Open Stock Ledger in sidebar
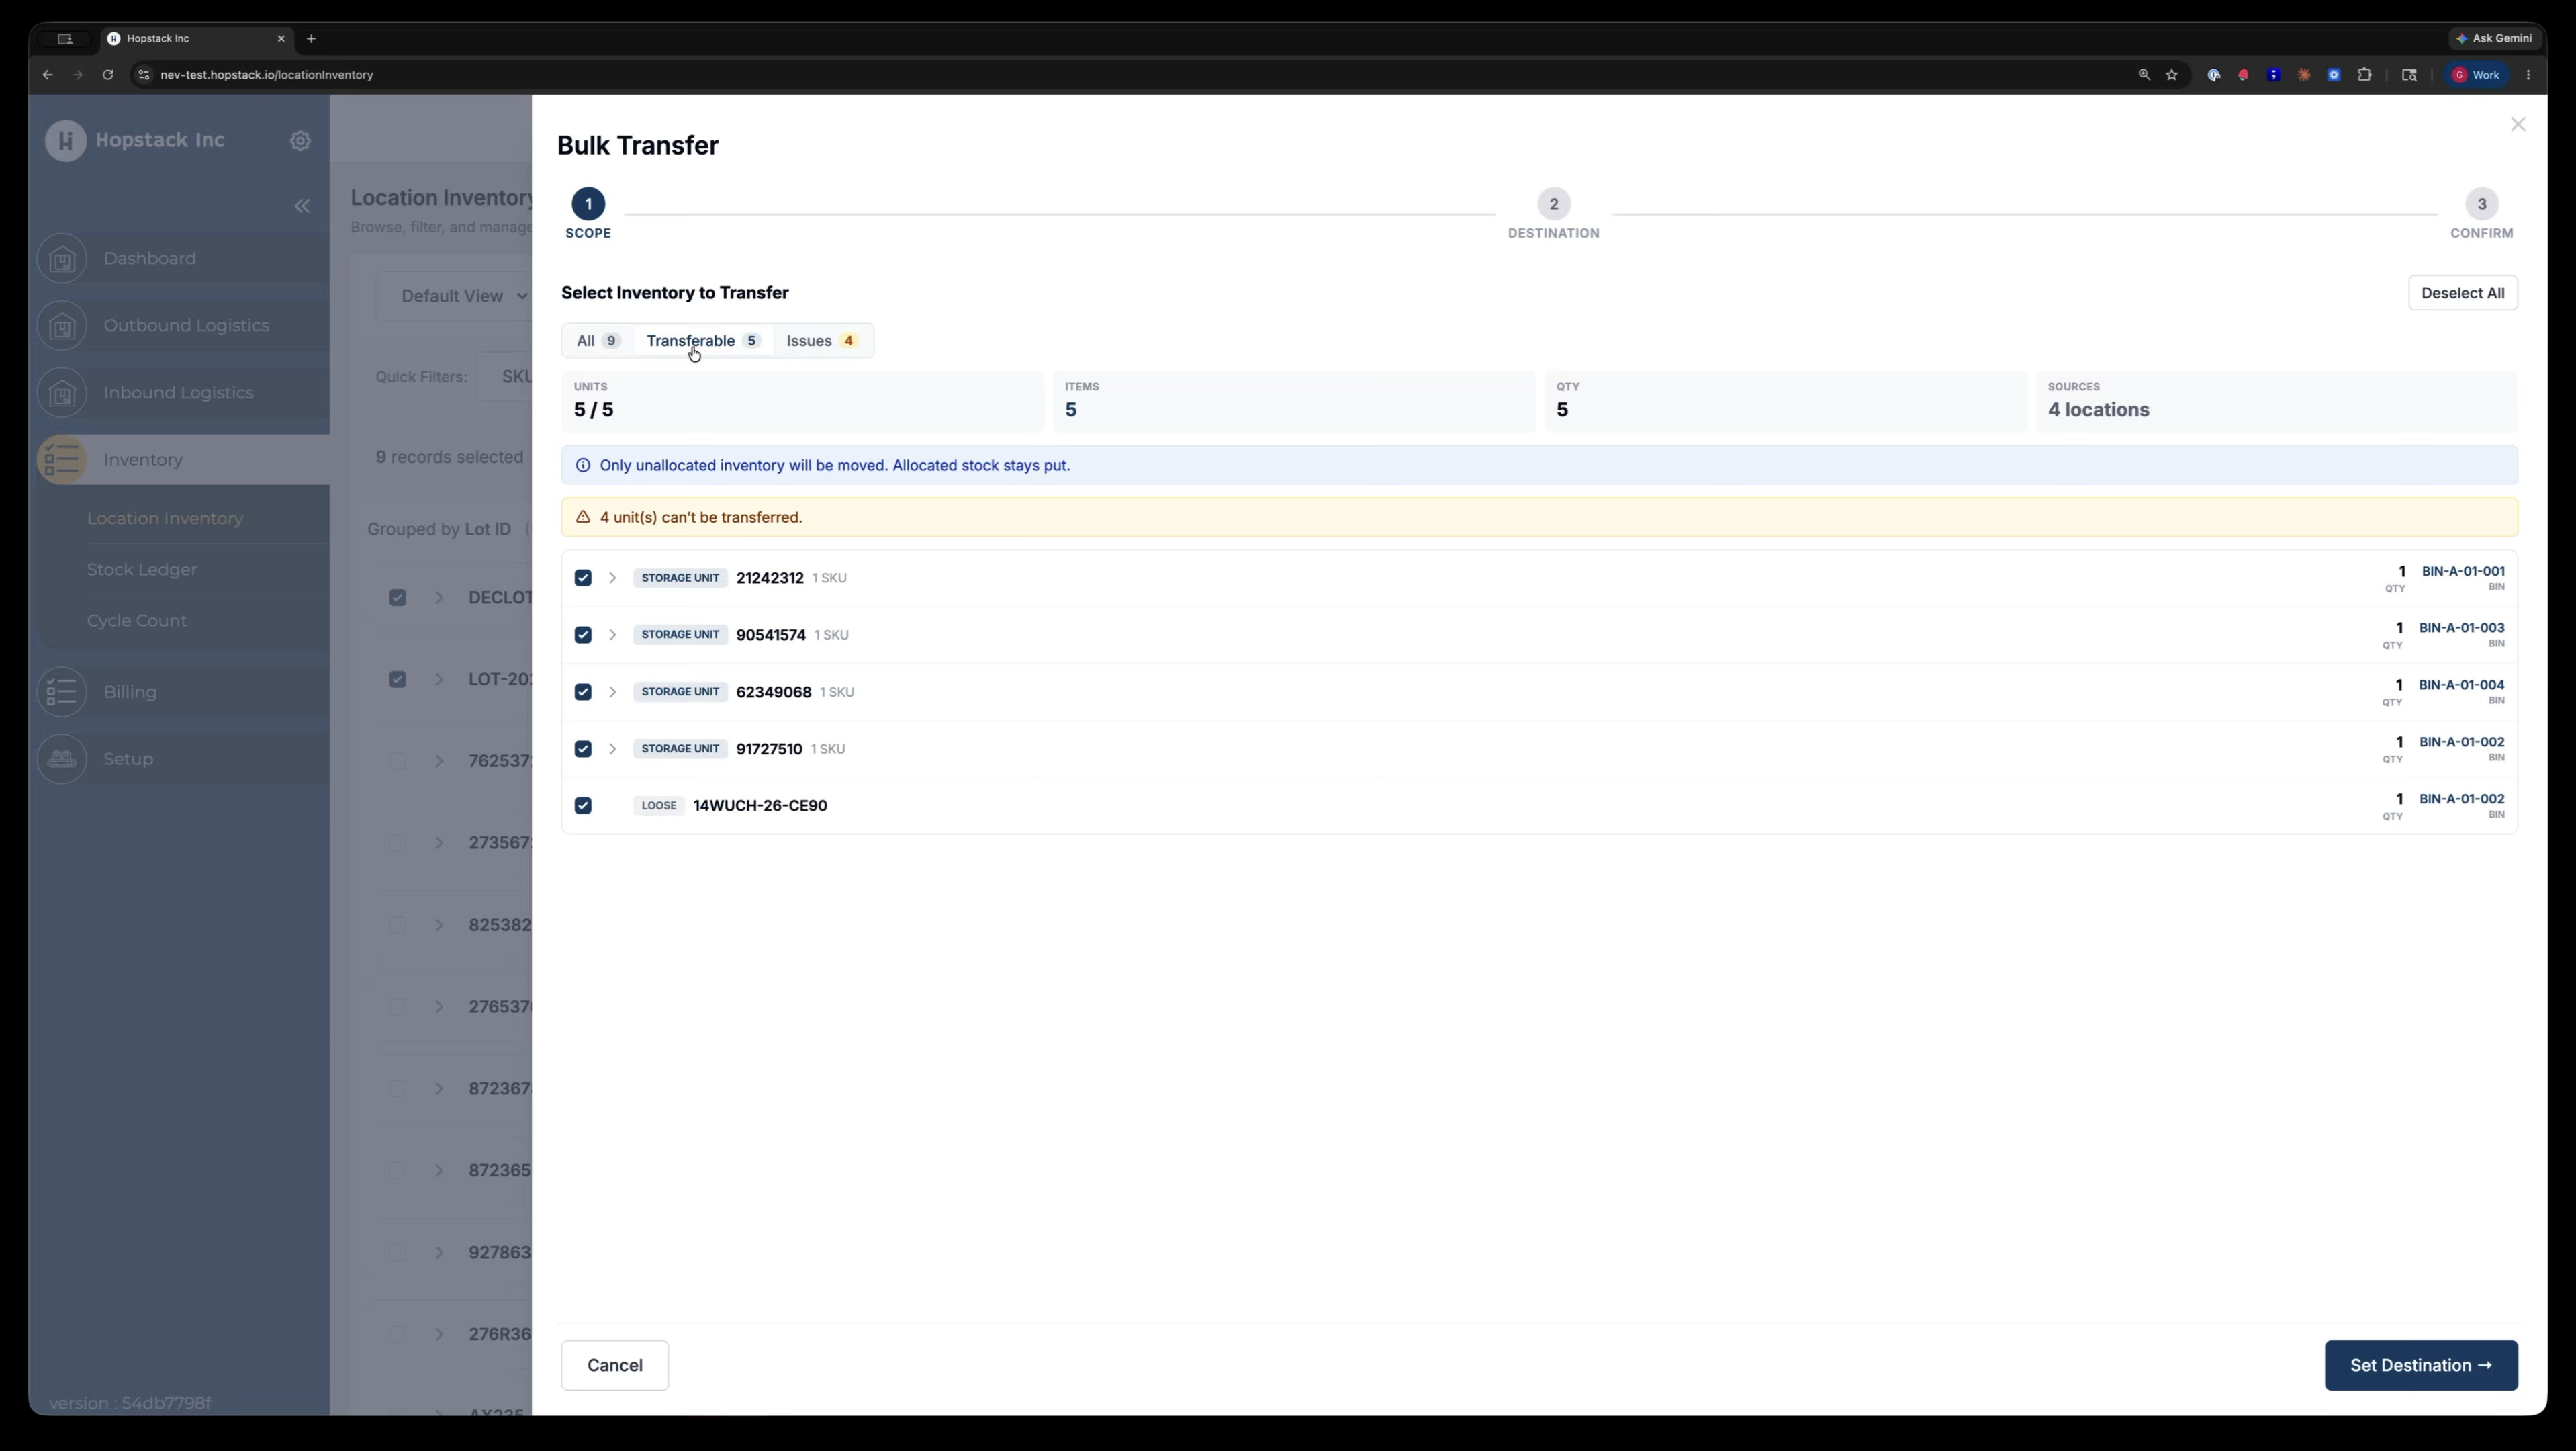Screen dimensions: 2576x1451 pyautogui.click(x=142, y=570)
